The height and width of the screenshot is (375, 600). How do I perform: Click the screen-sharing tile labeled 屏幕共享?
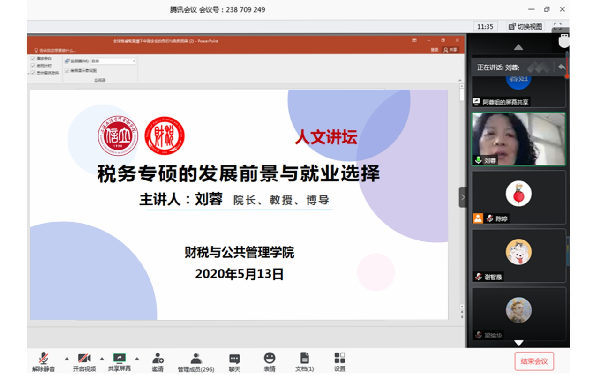click(518, 92)
